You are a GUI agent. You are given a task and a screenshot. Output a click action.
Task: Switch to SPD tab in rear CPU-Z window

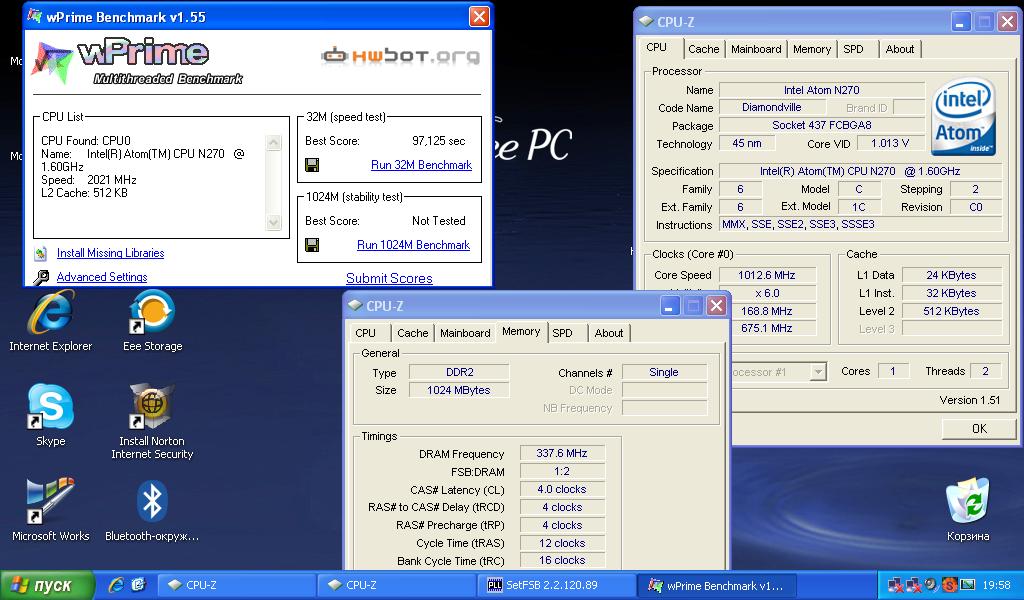pyautogui.click(x=853, y=49)
